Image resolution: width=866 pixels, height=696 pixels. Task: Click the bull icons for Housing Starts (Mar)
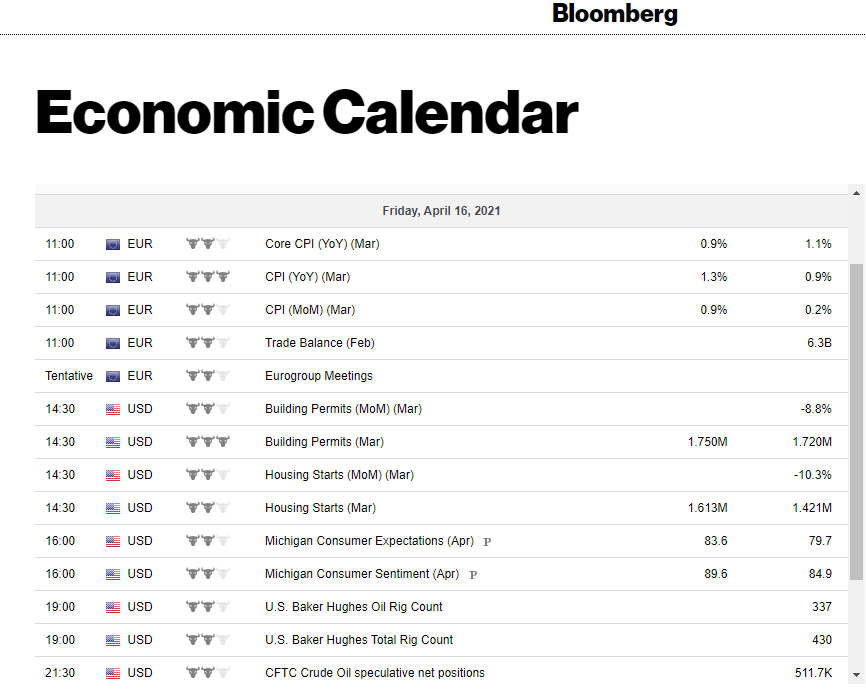click(208, 508)
